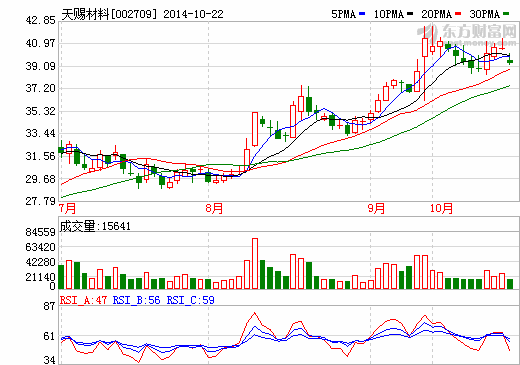Click the green line marker beside 30PMA
The image size is (520, 365).
pos(506,14)
